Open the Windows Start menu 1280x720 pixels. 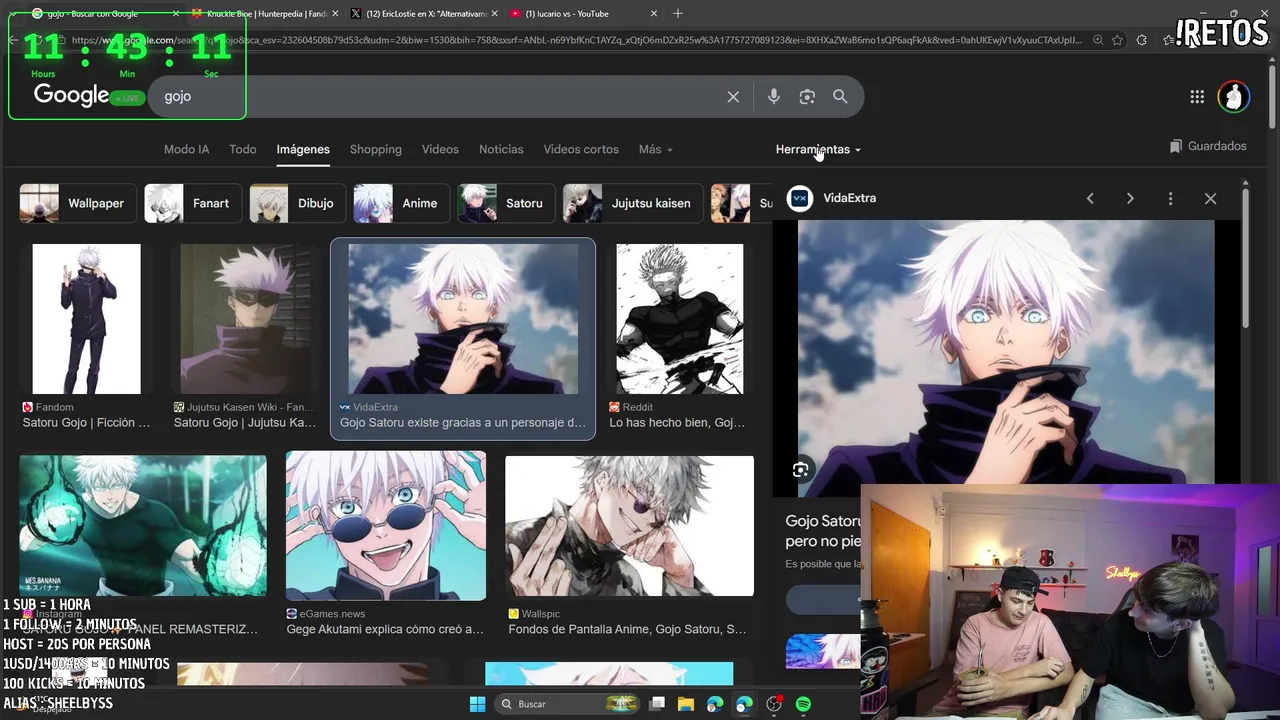click(x=477, y=704)
